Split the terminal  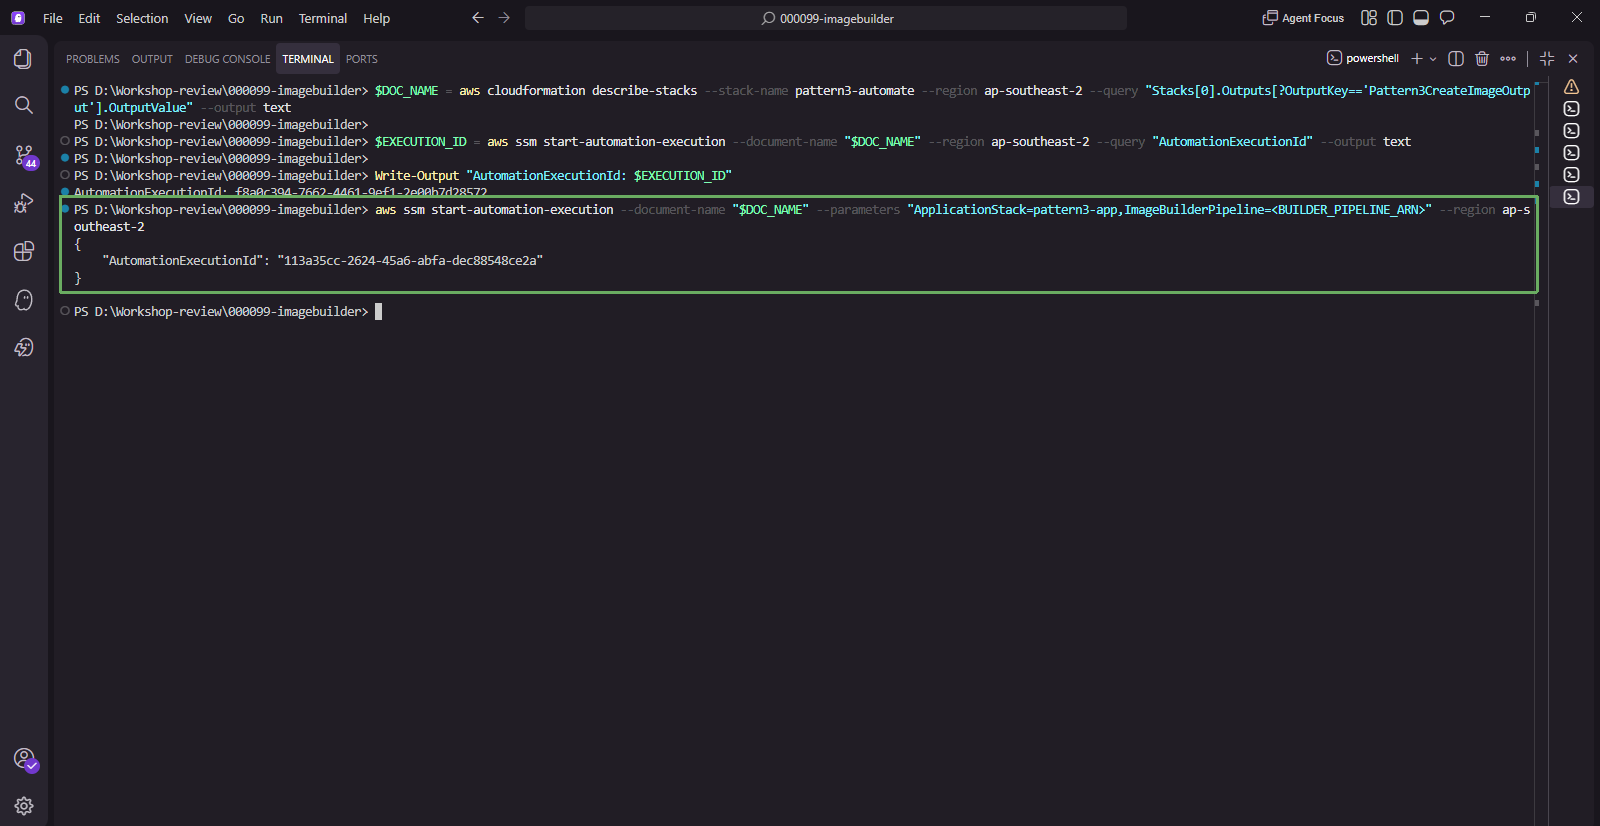click(x=1456, y=59)
